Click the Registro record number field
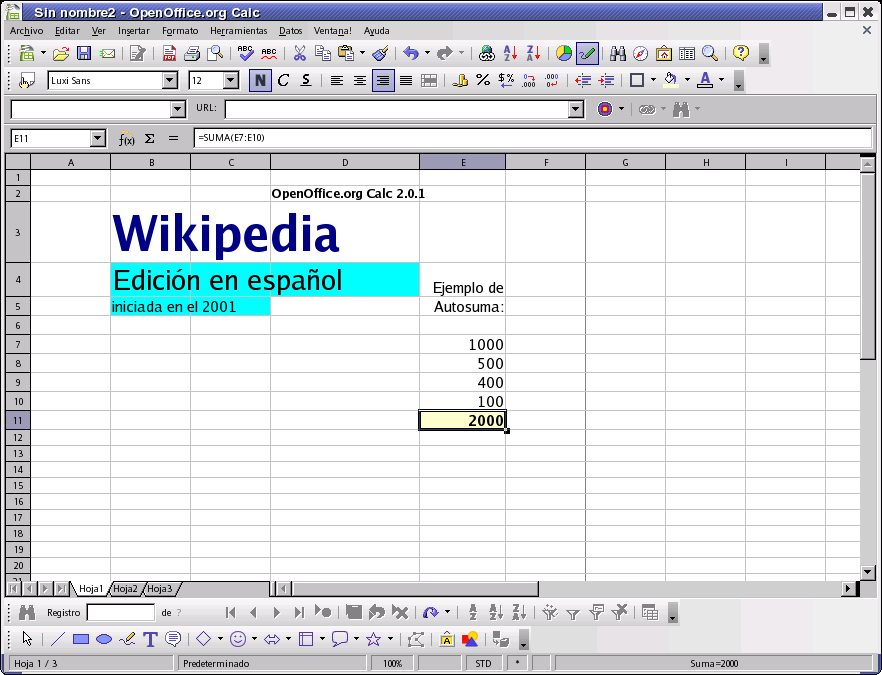Screen dimensions: 882x675 tap(120, 613)
